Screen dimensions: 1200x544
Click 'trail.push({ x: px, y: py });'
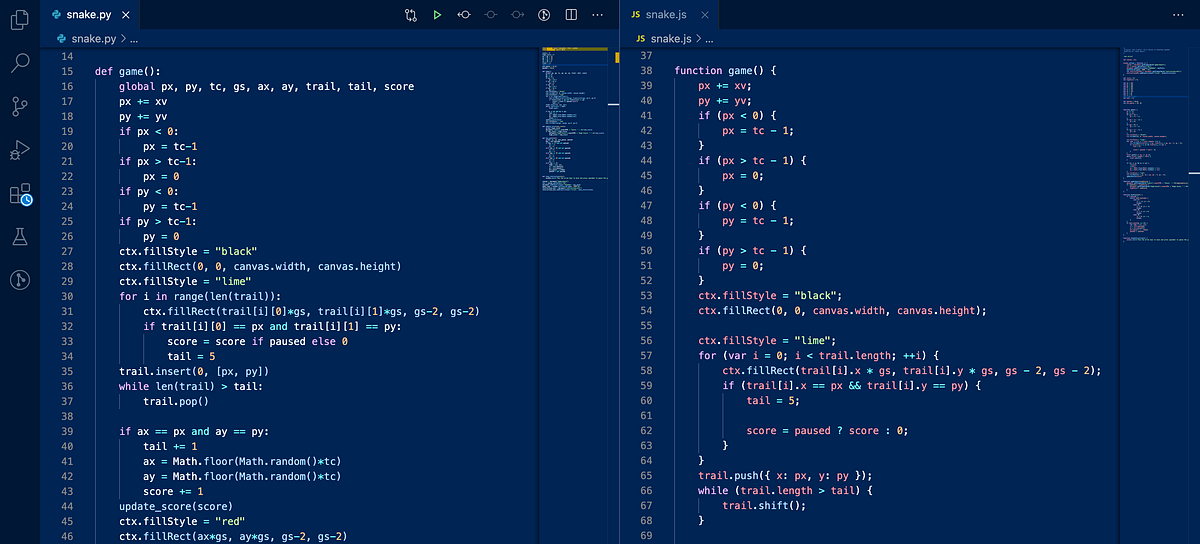(785, 475)
